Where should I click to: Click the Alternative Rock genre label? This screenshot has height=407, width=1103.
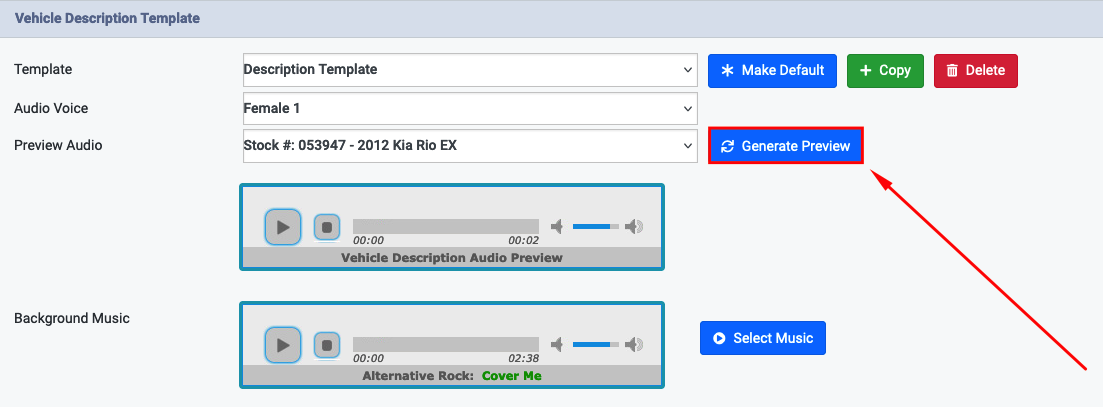[418, 376]
